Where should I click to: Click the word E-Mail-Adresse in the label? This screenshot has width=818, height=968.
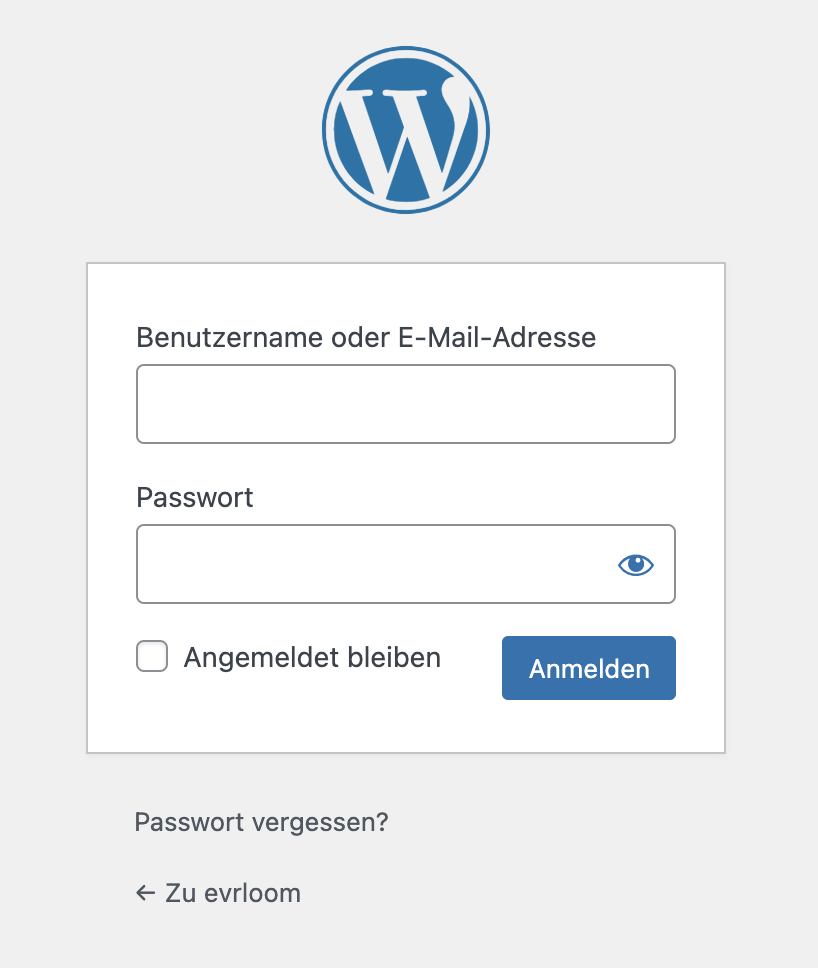497,338
